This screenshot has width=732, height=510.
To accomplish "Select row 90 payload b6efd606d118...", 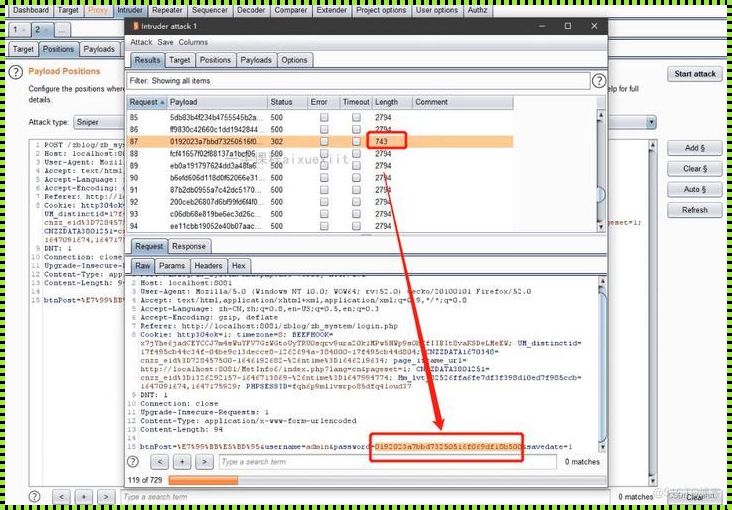I will coord(320,178).
